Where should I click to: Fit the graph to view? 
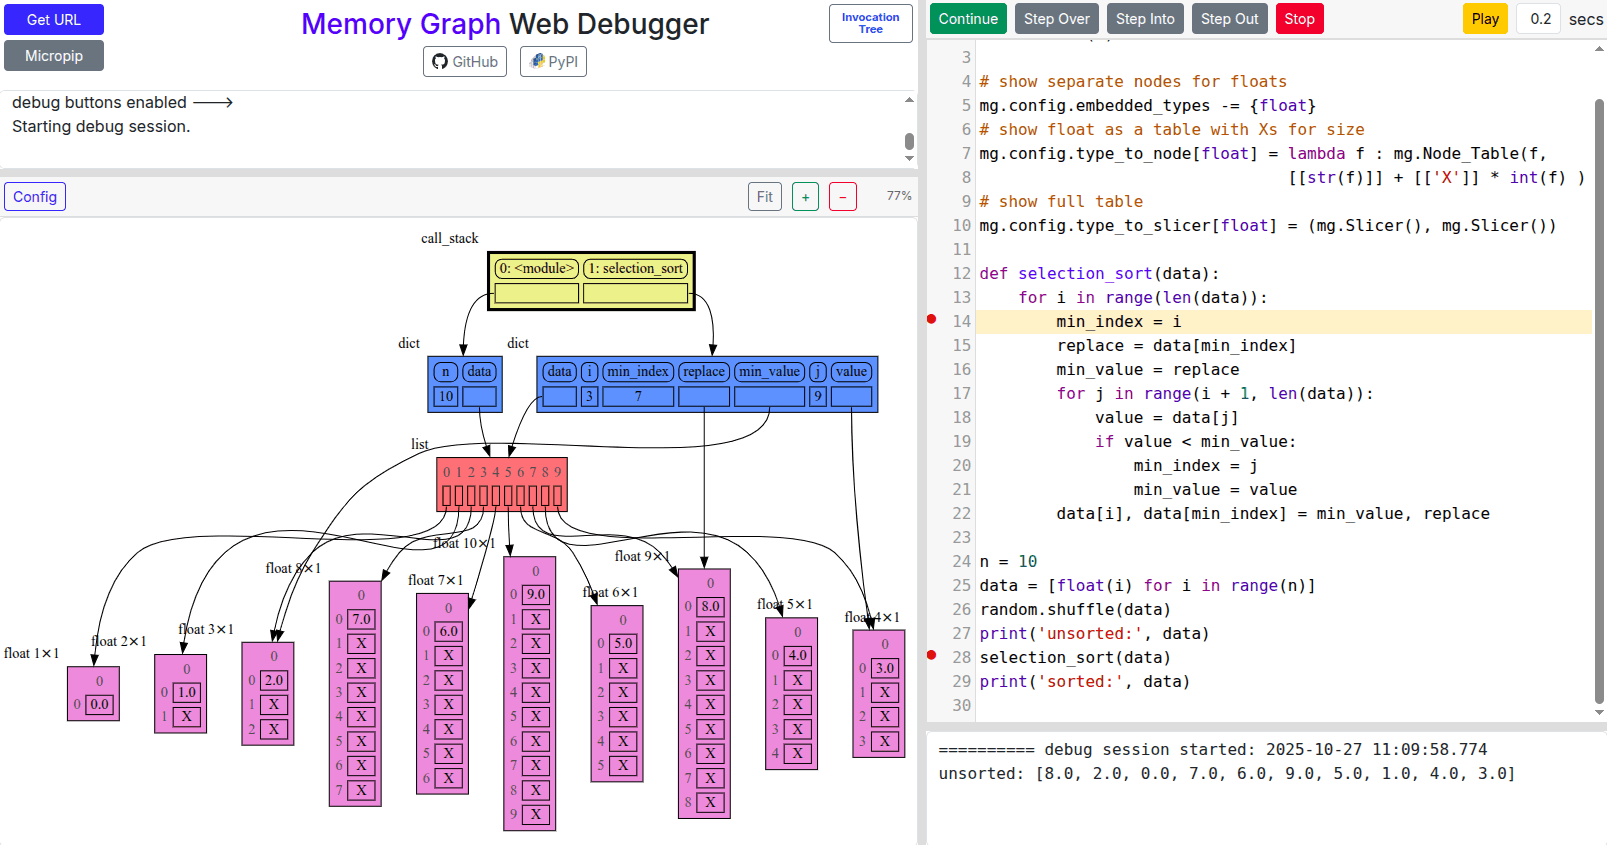[764, 197]
